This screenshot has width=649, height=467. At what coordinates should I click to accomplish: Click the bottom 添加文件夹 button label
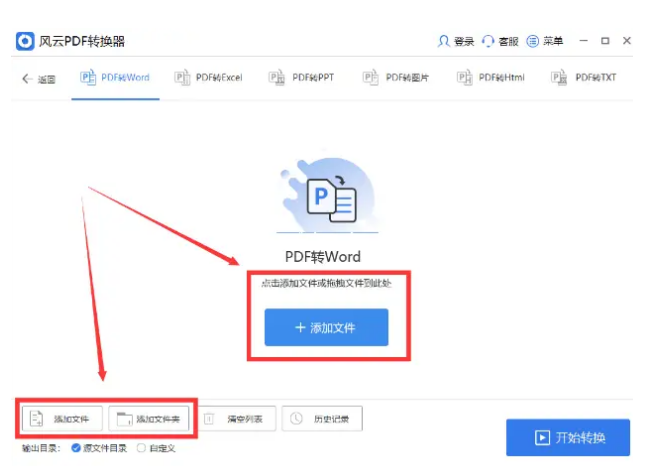(x=158, y=419)
